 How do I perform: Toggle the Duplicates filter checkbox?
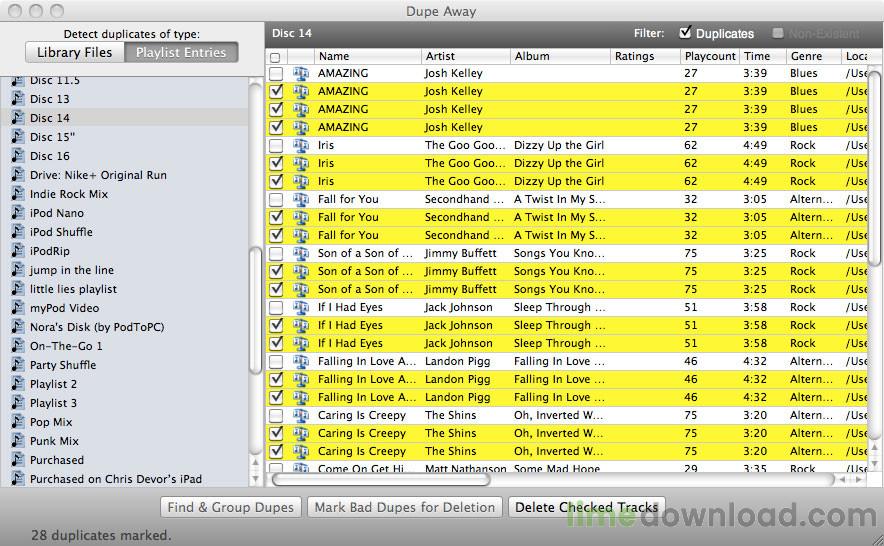pyautogui.click(x=685, y=33)
